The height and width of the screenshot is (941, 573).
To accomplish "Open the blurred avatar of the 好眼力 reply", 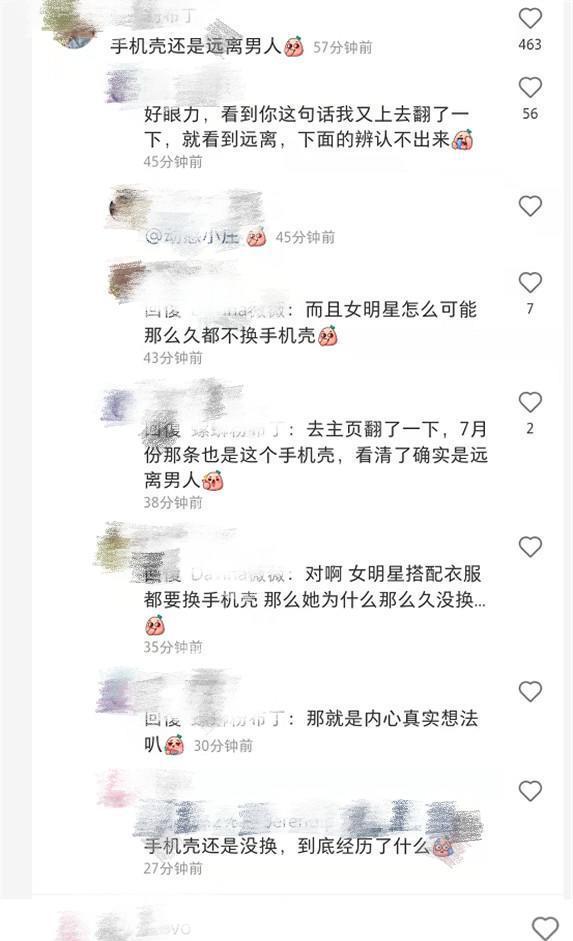I will click(122, 86).
